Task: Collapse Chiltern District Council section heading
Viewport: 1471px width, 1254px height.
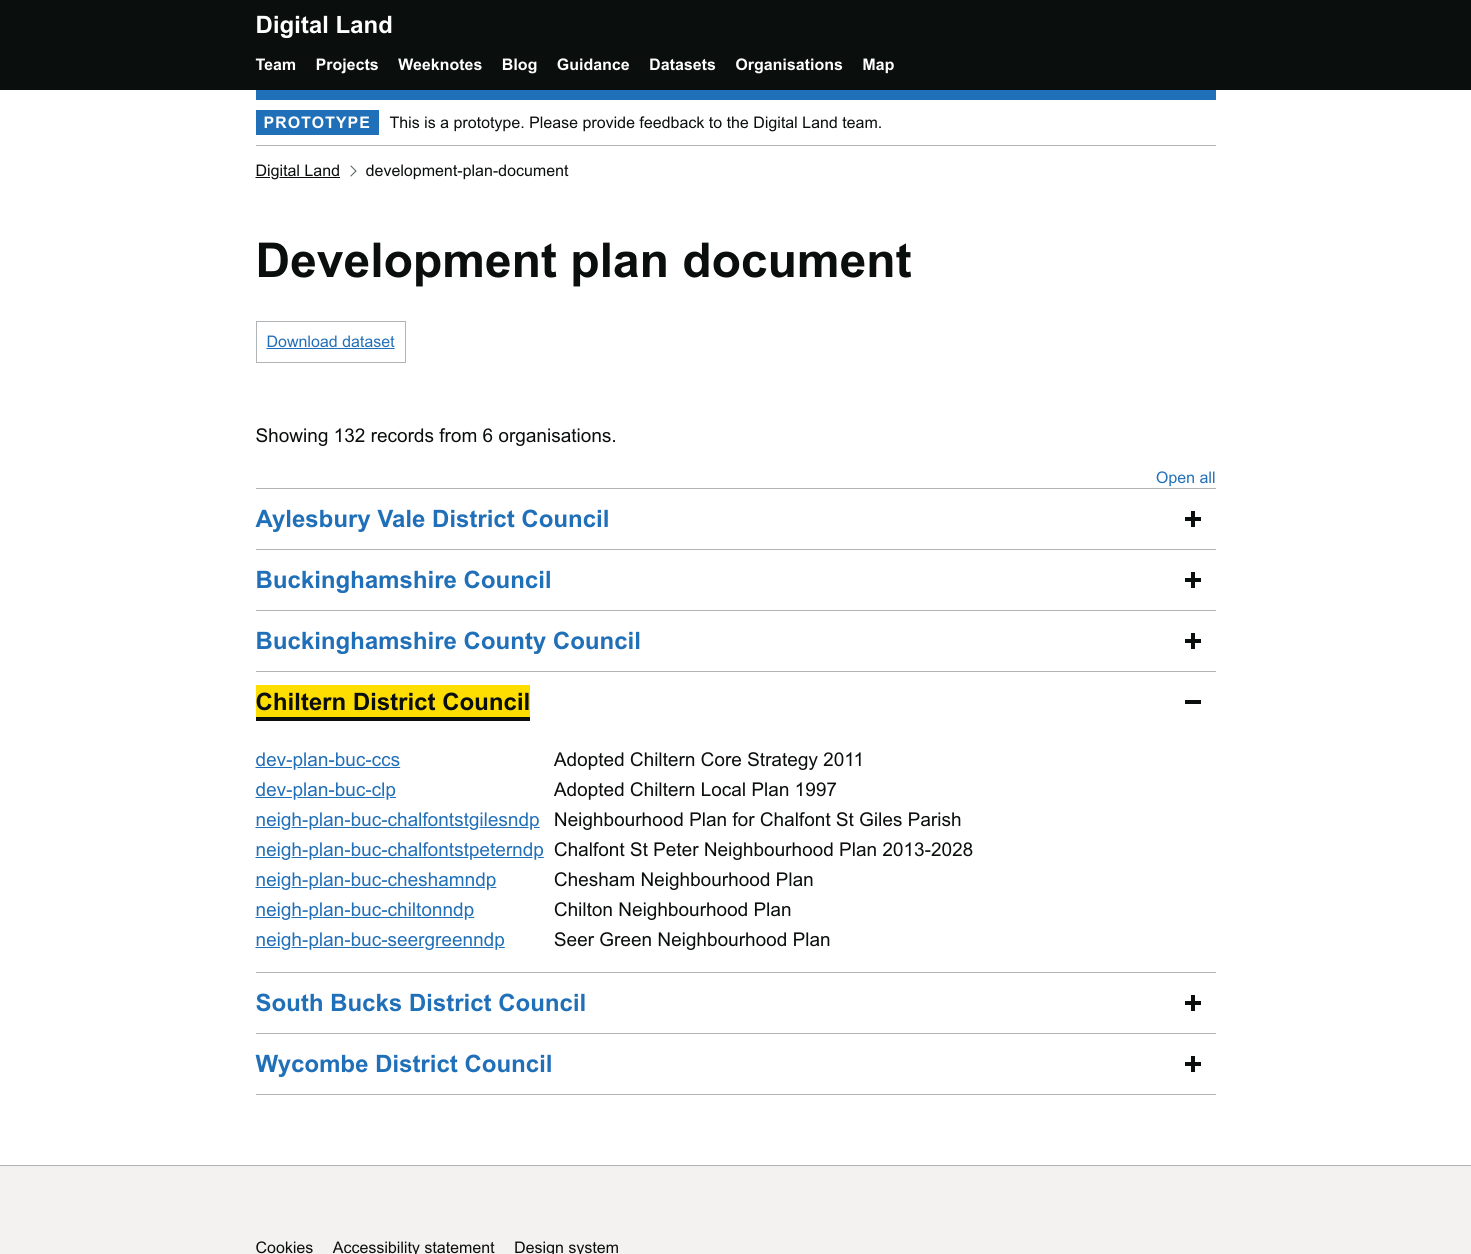Action: point(393,702)
